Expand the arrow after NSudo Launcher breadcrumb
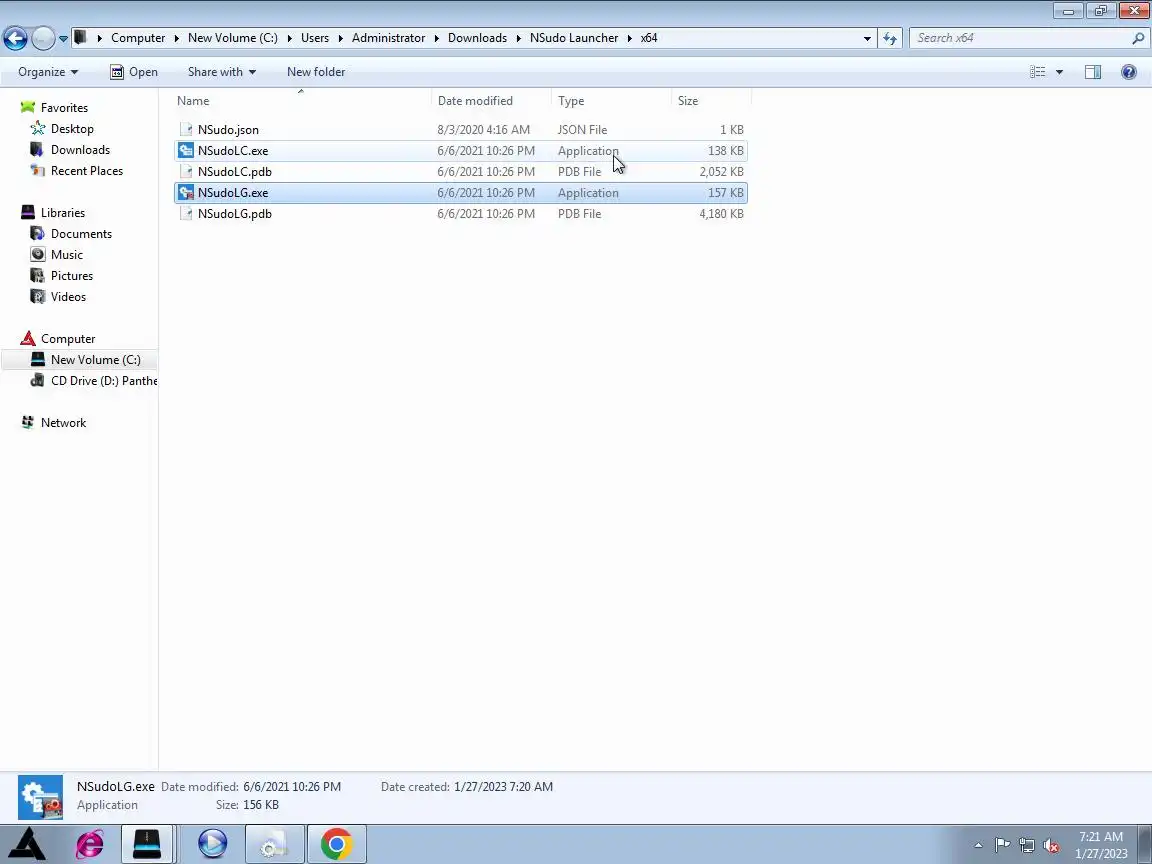This screenshot has width=1152, height=864. 630,38
